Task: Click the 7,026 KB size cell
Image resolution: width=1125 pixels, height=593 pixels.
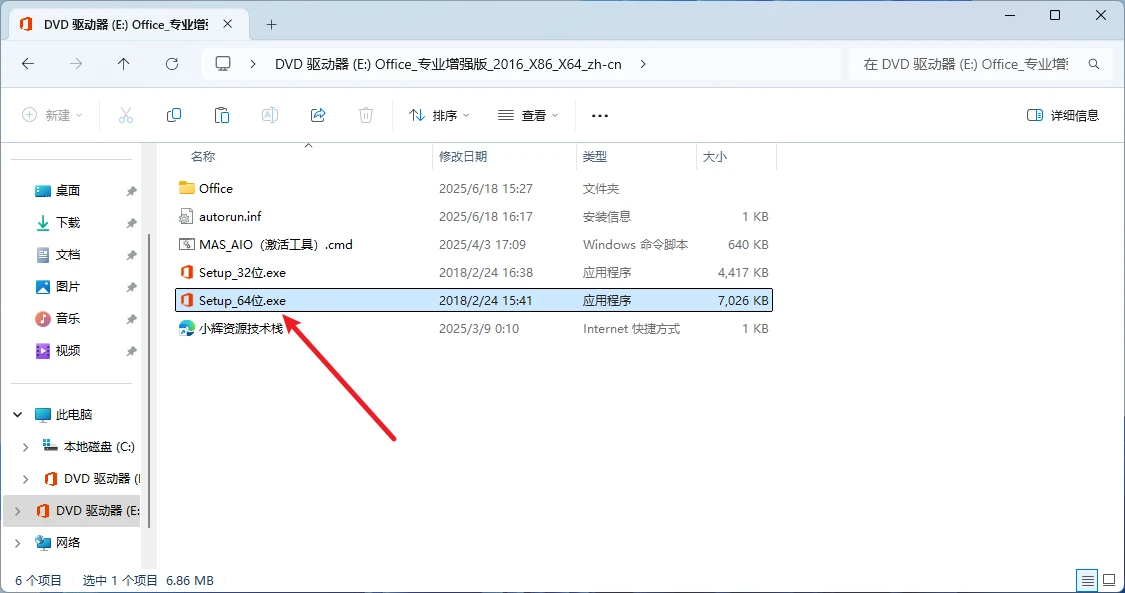Action: click(x=743, y=300)
